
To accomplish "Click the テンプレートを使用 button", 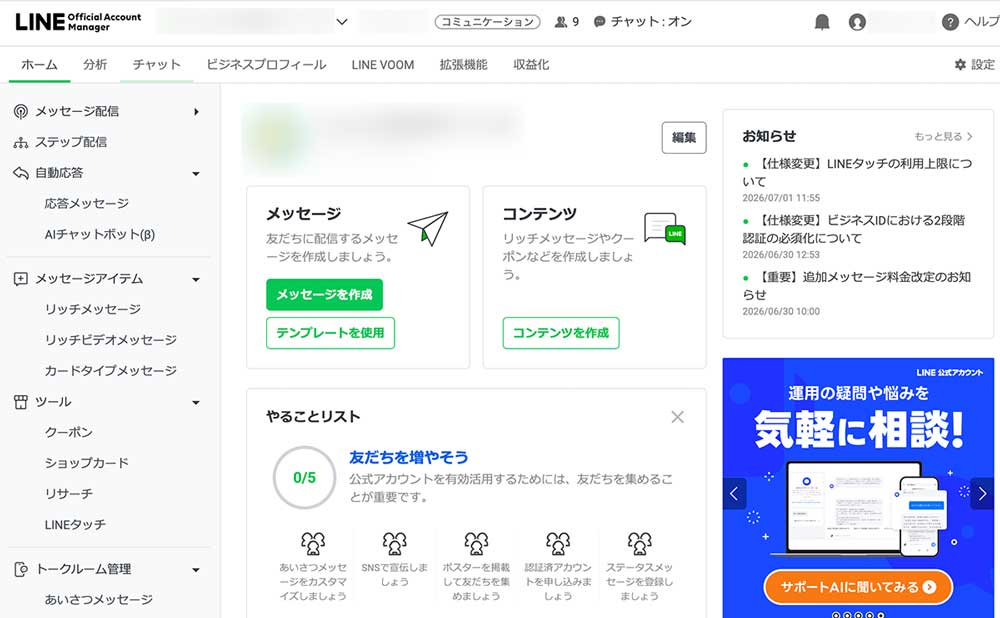I will [330, 333].
